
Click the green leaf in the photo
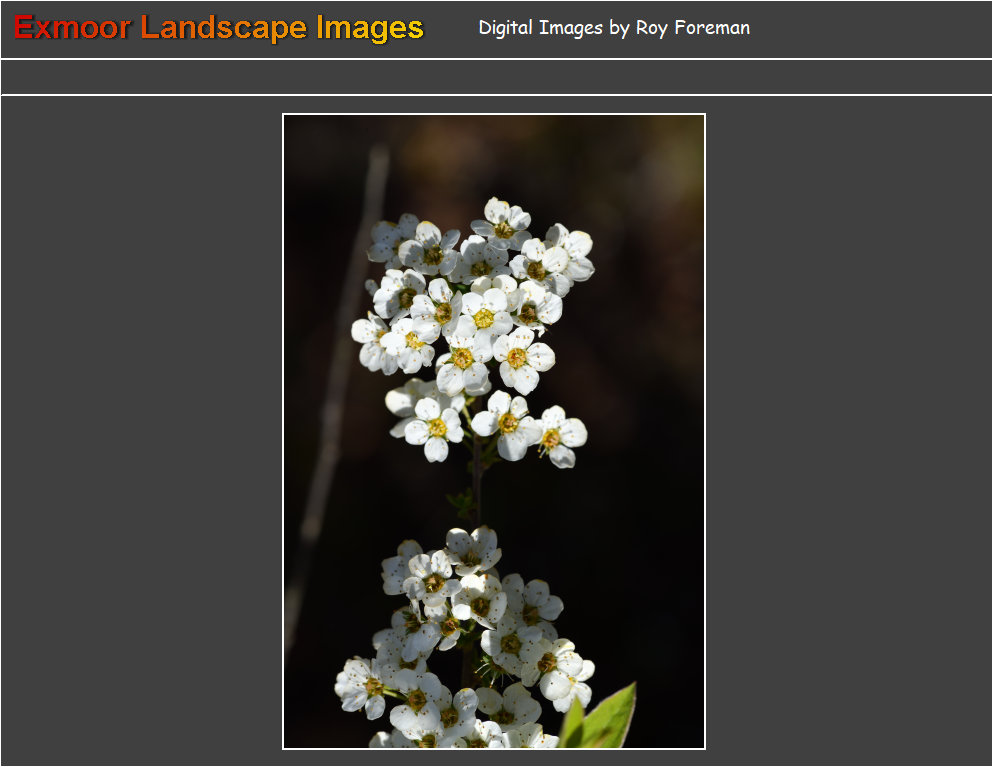tap(604, 720)
